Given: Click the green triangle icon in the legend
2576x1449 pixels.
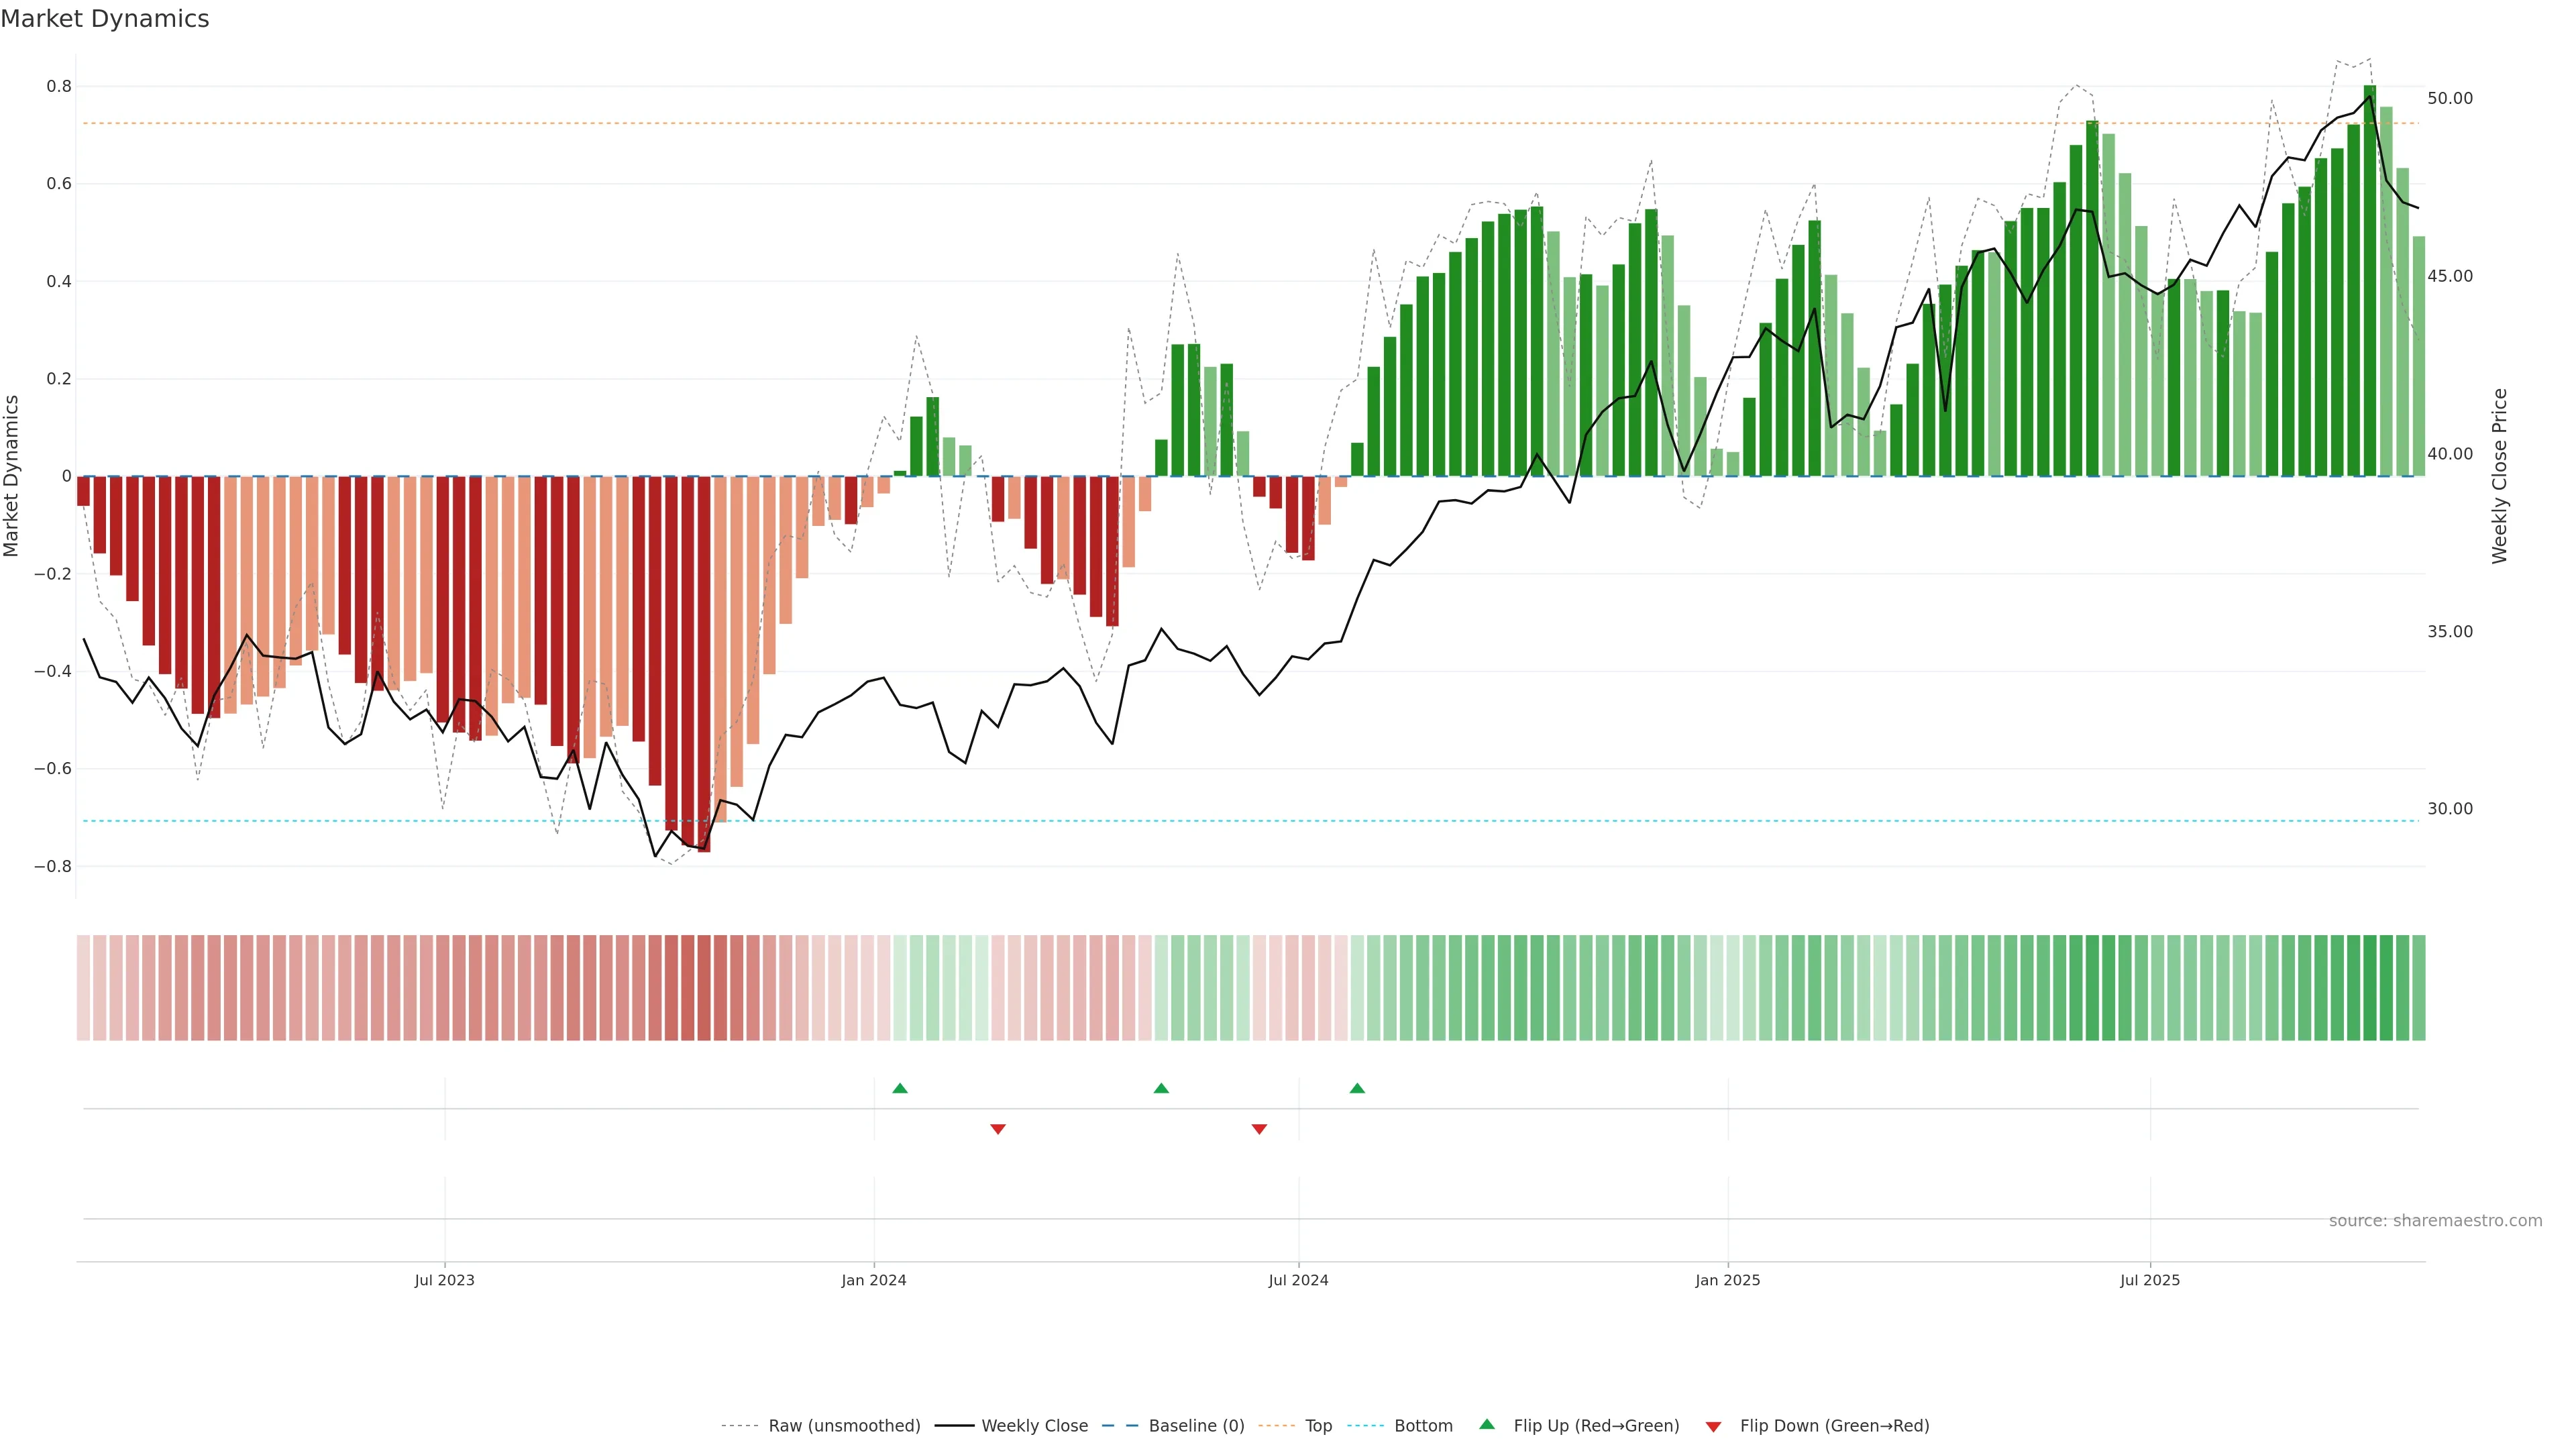Looking at the screenshot, I should pyautogui.click(x=1487, y=1424).
